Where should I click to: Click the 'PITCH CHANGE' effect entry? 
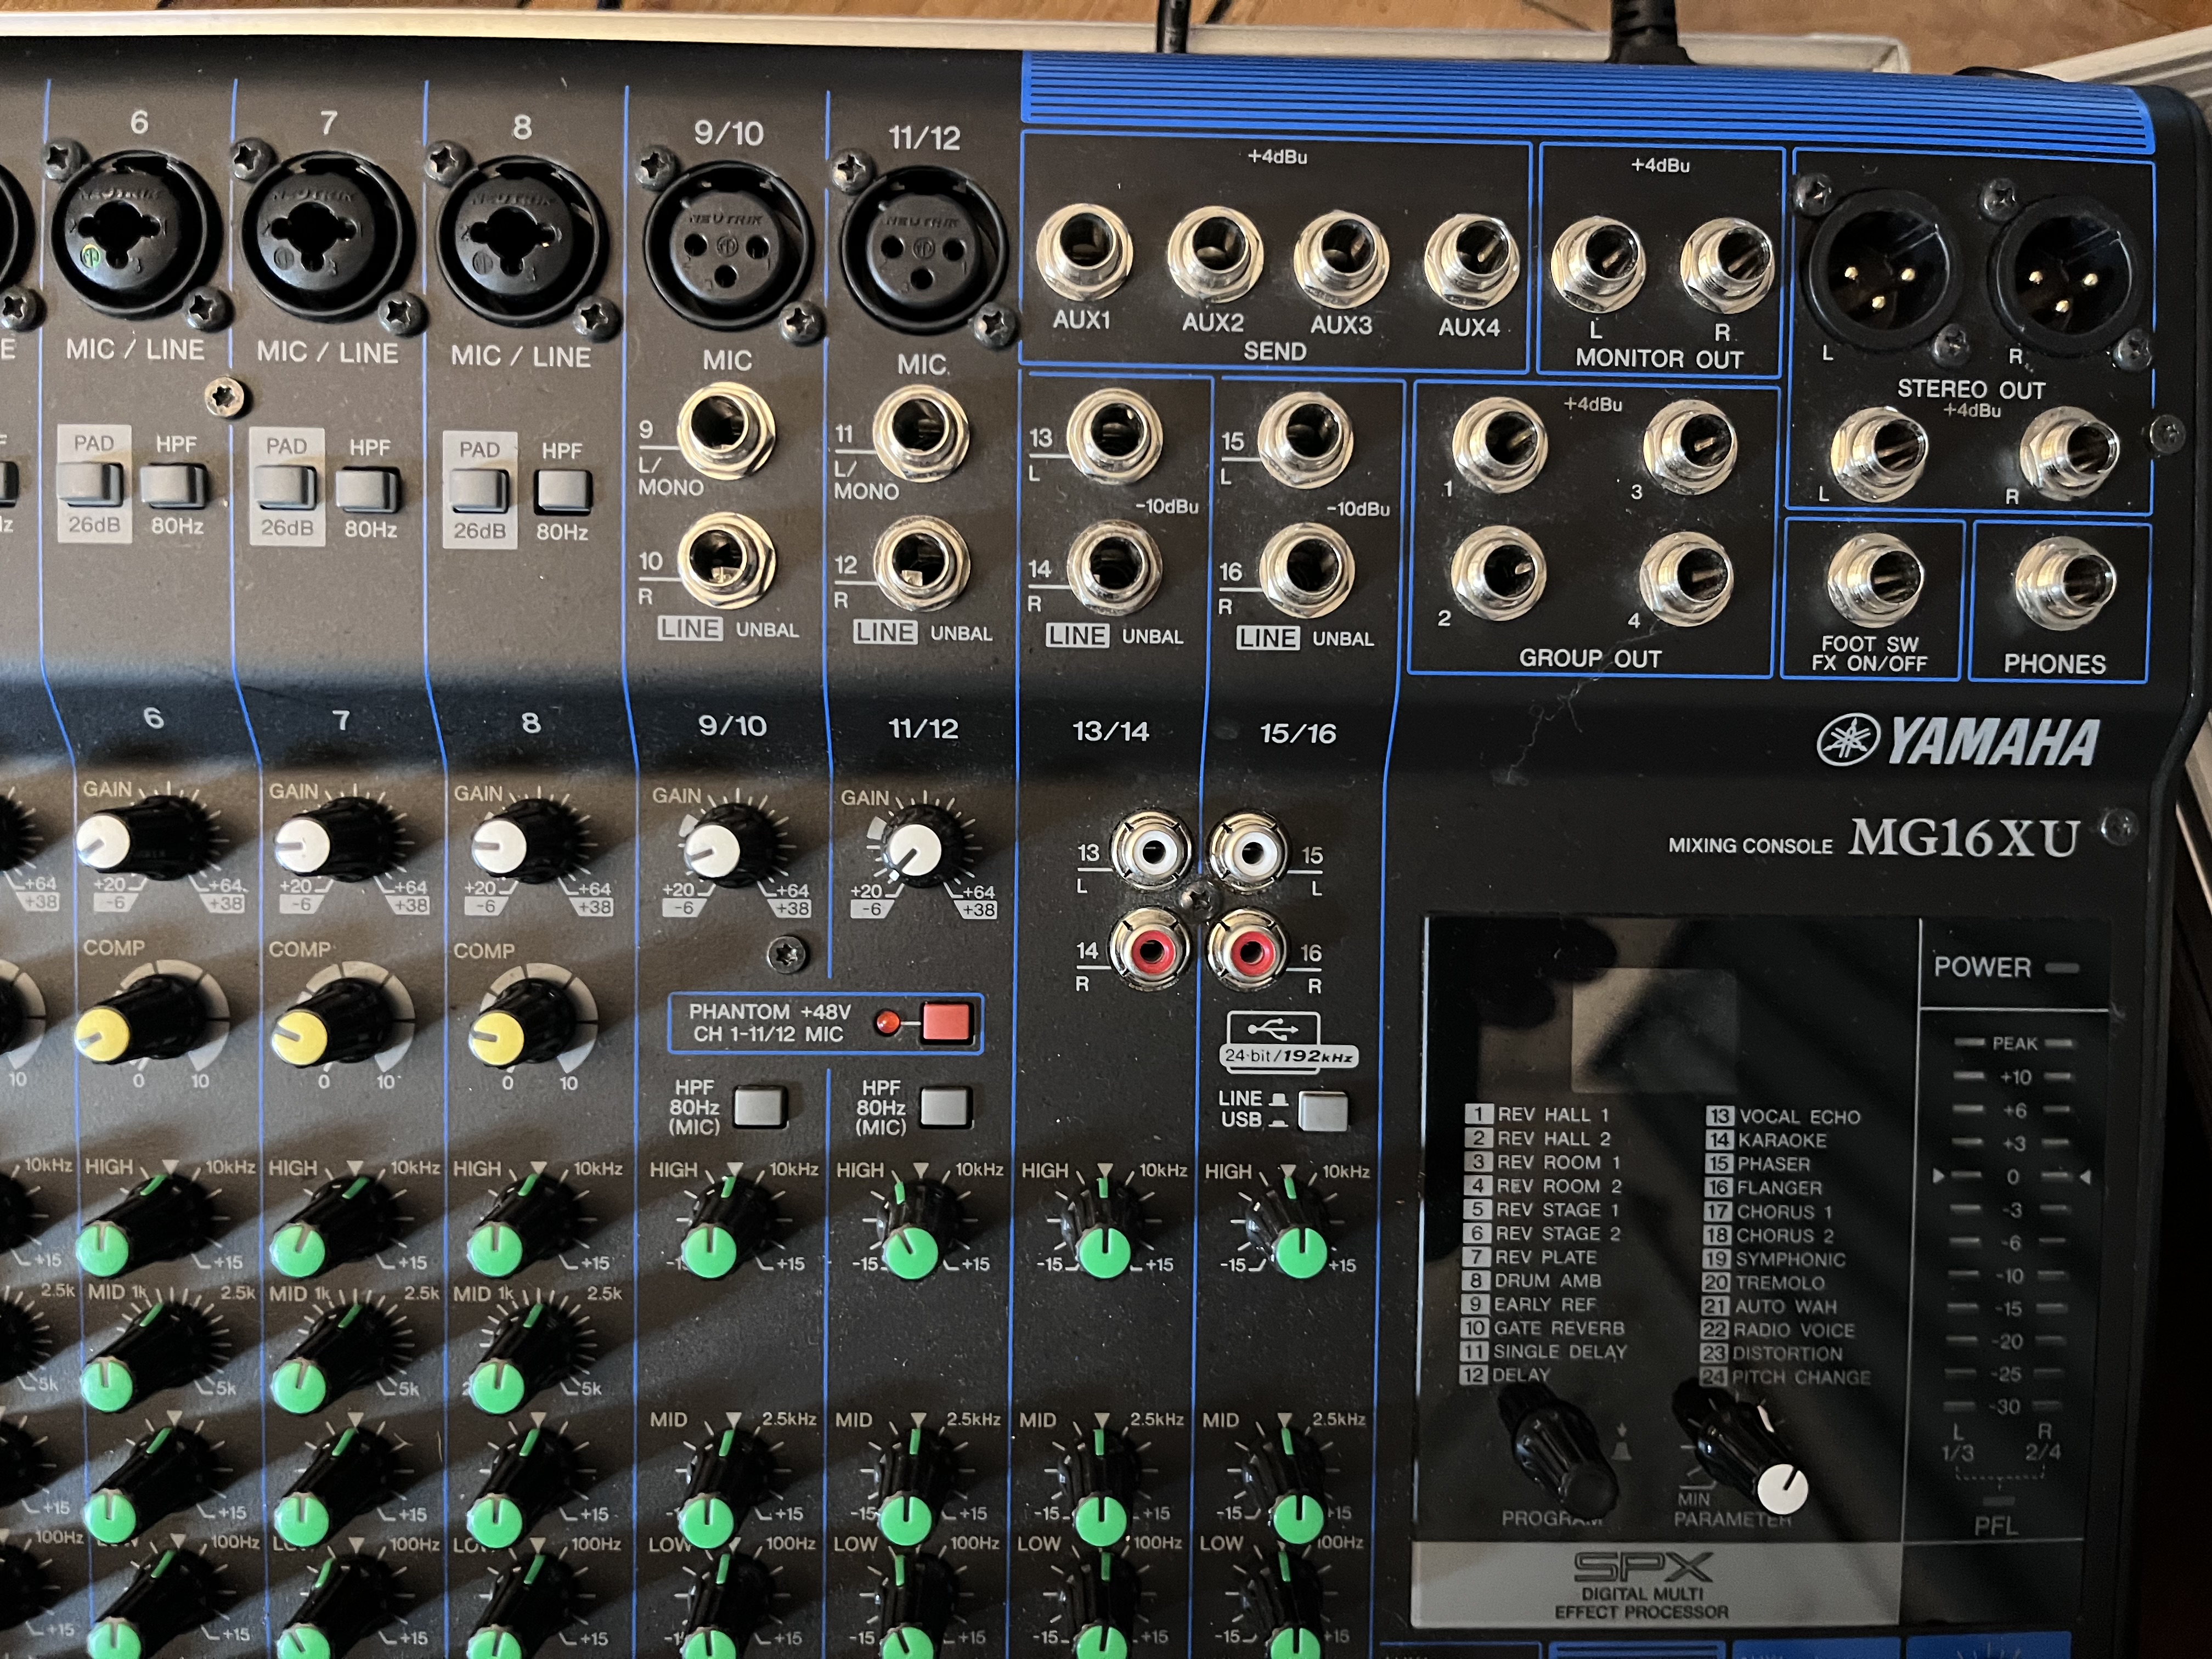point(1786,1377)
